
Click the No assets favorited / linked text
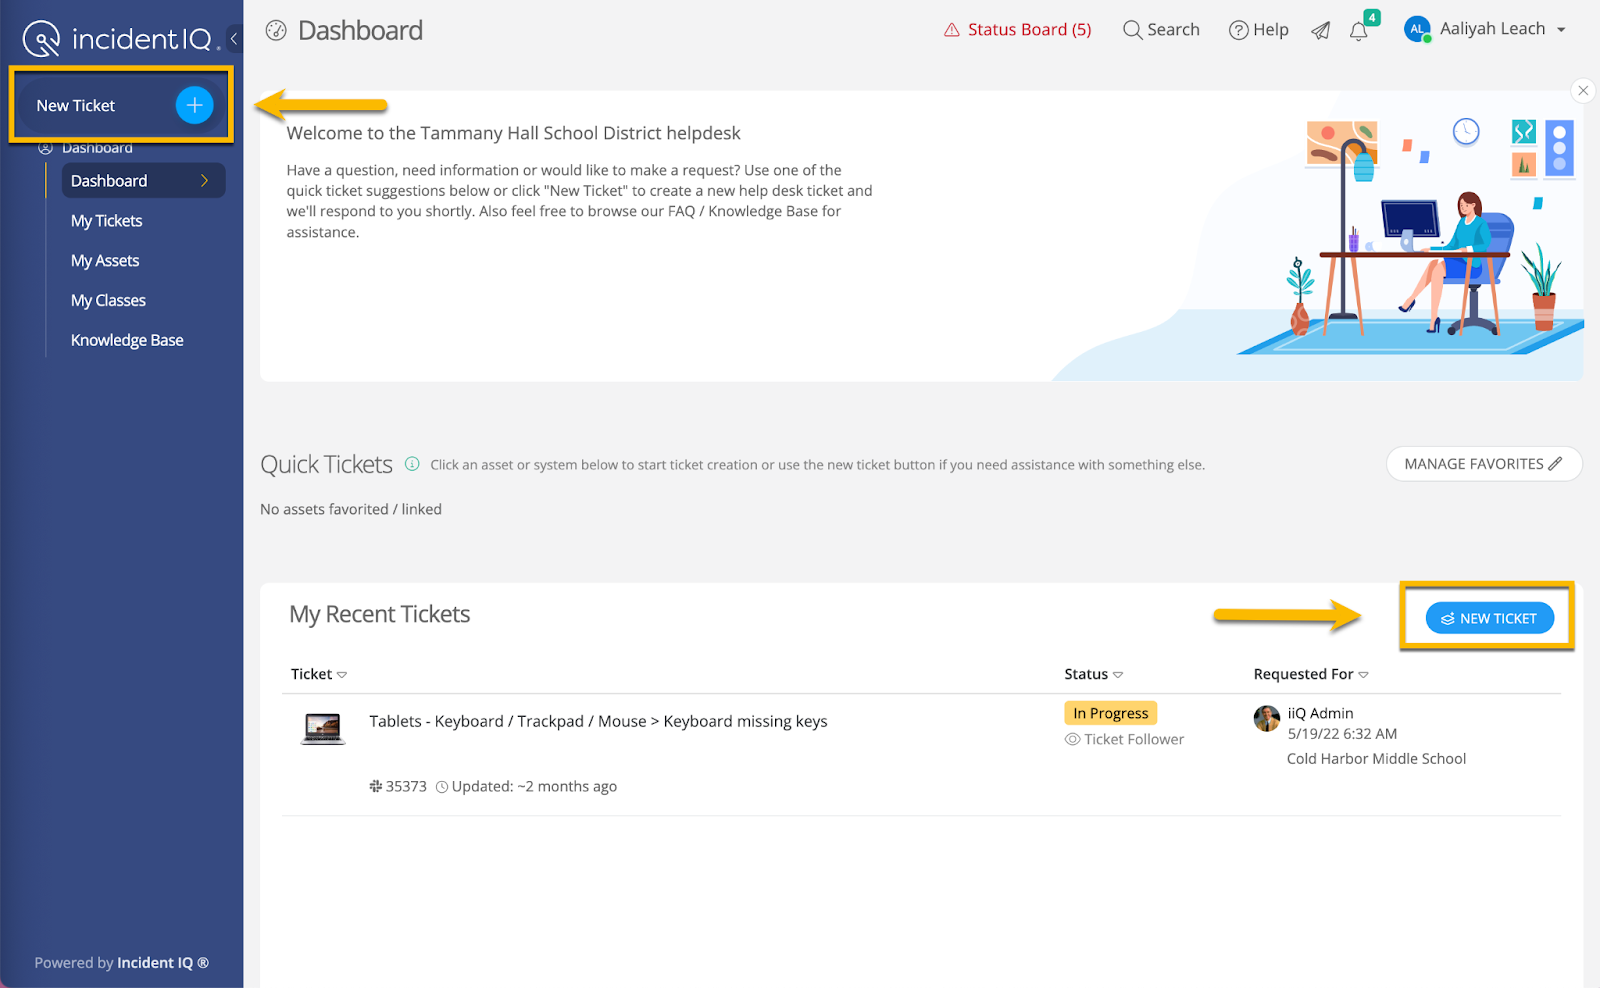tap(351, 509)
